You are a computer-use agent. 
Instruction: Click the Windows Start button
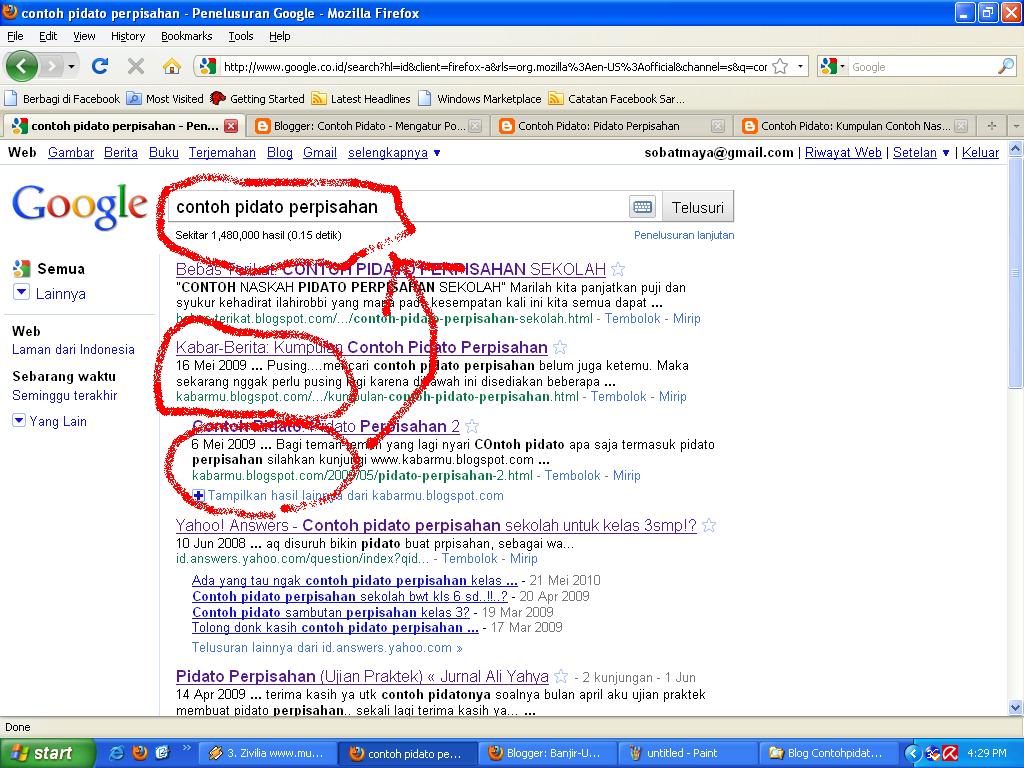48,753
